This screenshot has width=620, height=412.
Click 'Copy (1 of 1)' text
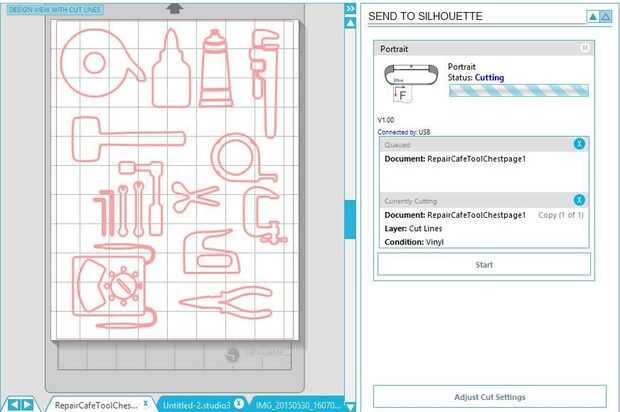coord(561,215)
